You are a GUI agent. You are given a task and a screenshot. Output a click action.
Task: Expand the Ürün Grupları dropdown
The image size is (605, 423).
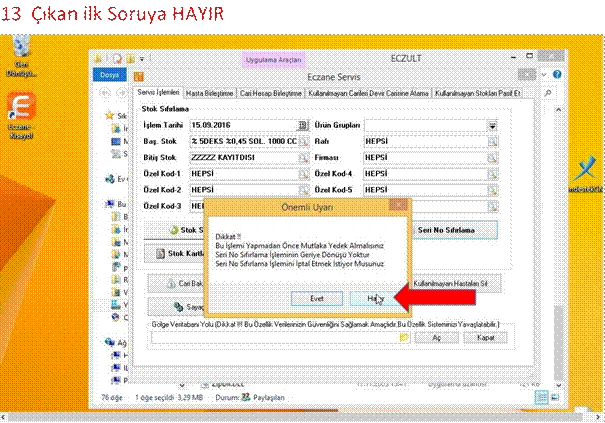(493, 125)
